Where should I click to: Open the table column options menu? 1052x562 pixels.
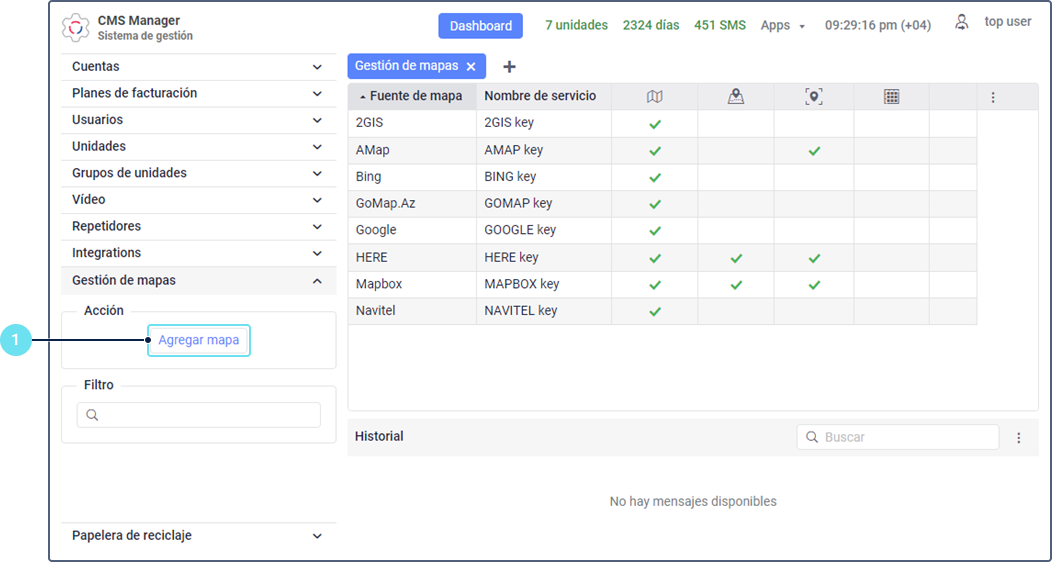point(992,97)
